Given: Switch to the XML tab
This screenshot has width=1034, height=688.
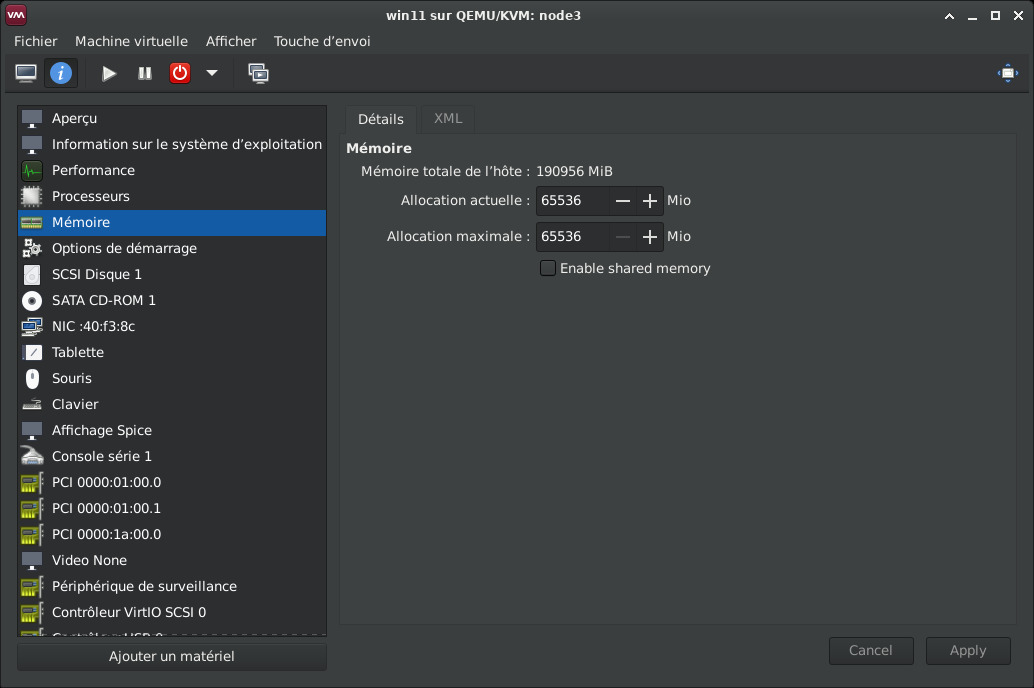Looking at the screenshot, I should tap(448, 119).
